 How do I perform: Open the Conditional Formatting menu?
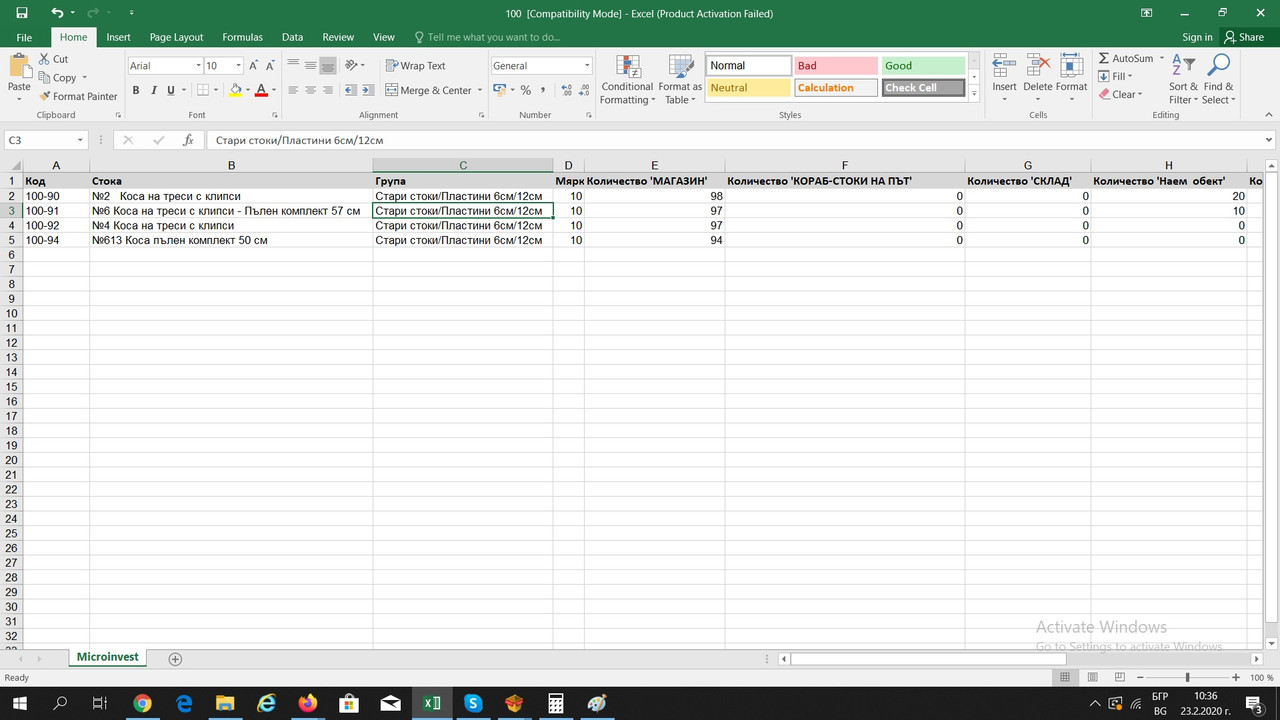click(x=628, y=79)
